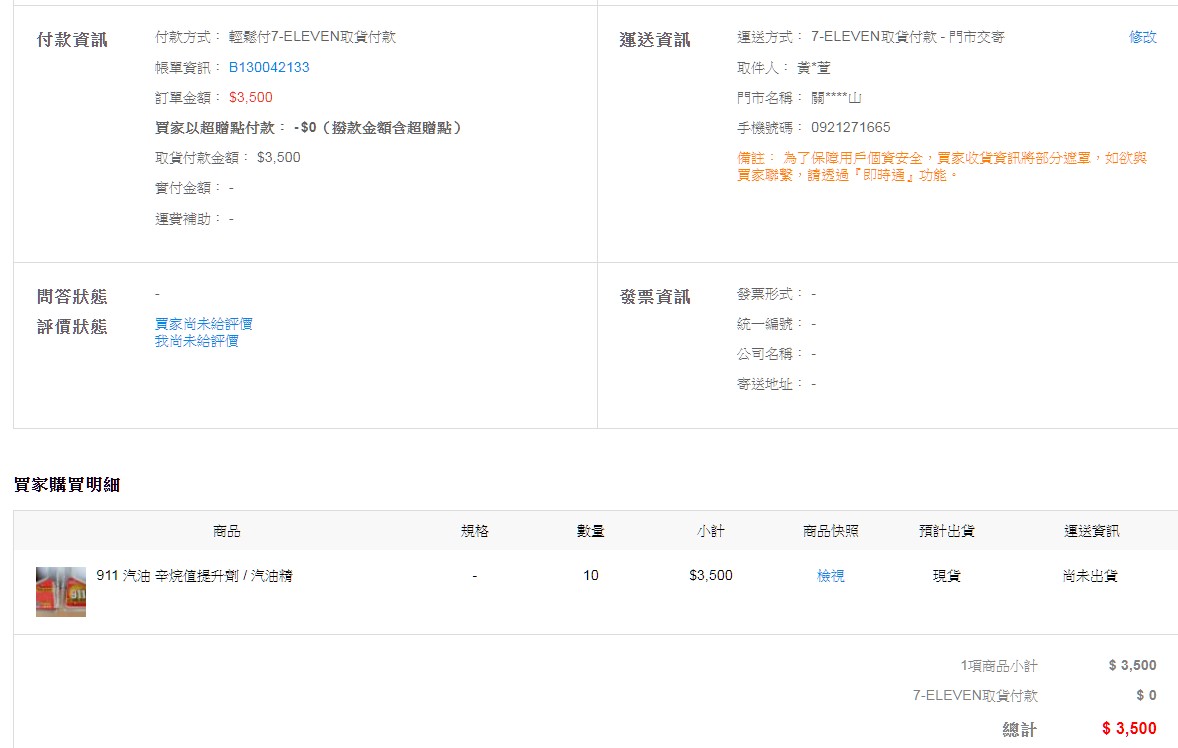Screen dimensions: 1178x748
Task: Click the orange 備註 privacy notice text
Action: tap(940, 166)
